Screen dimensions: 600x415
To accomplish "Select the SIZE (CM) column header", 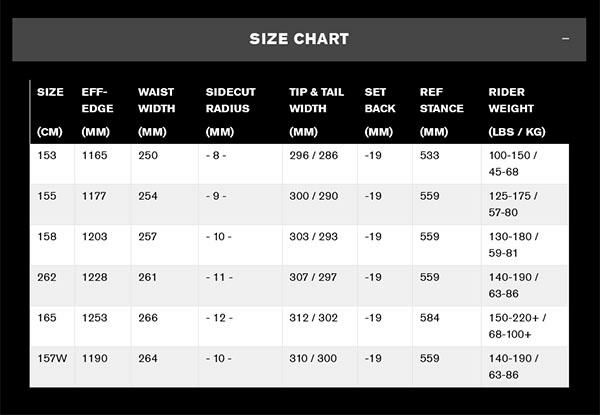I will point(50,111).
